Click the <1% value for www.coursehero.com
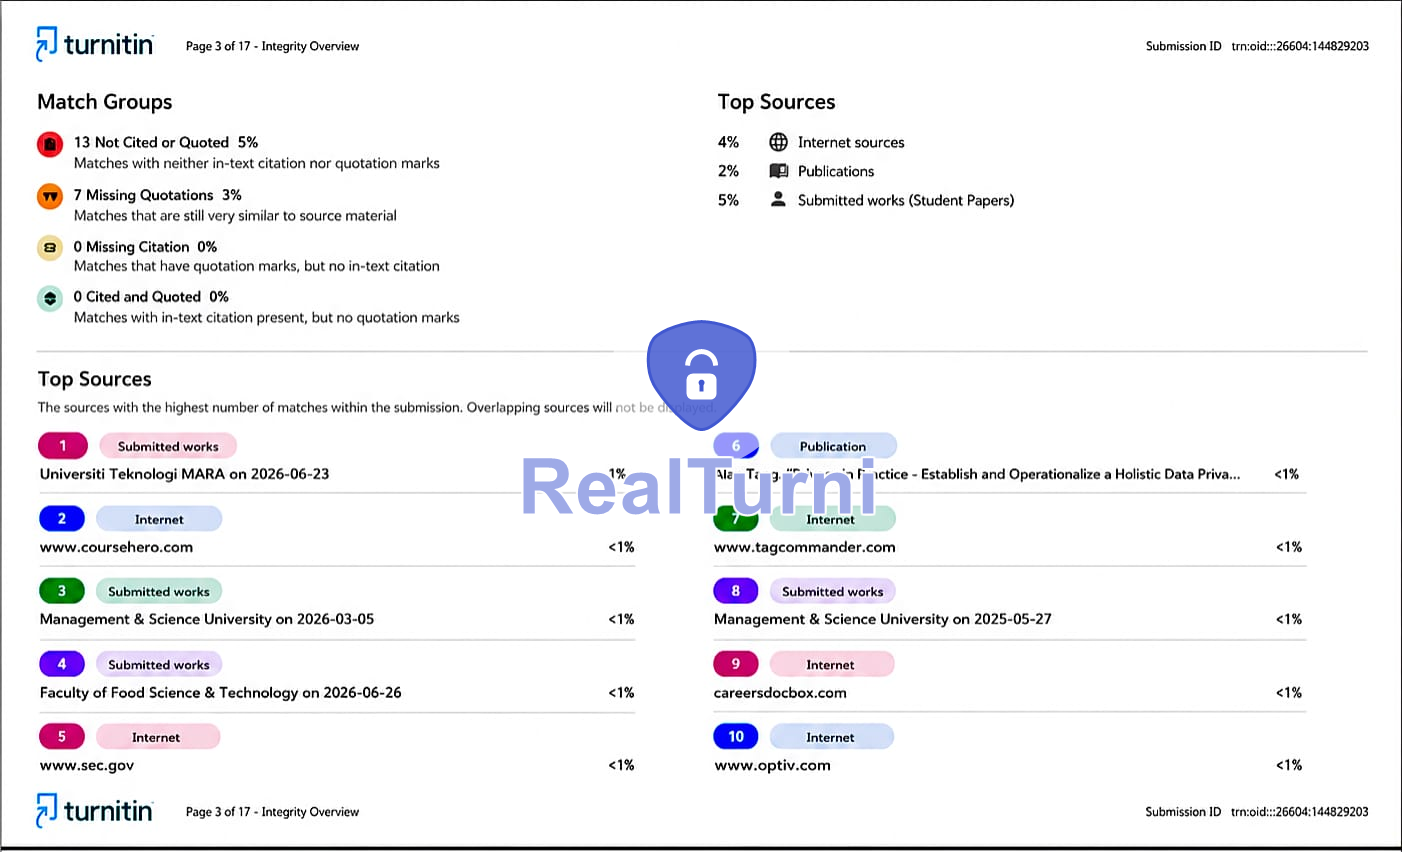Screen dimensions: 1402x852 (621, 547)
